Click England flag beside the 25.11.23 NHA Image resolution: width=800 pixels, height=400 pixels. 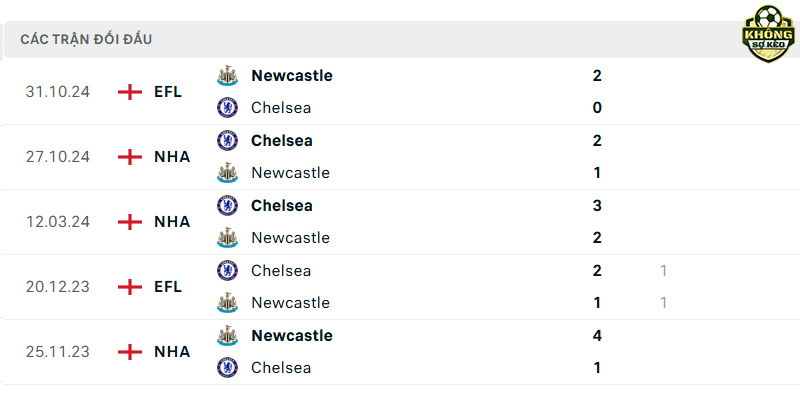[x=130, y=352]
